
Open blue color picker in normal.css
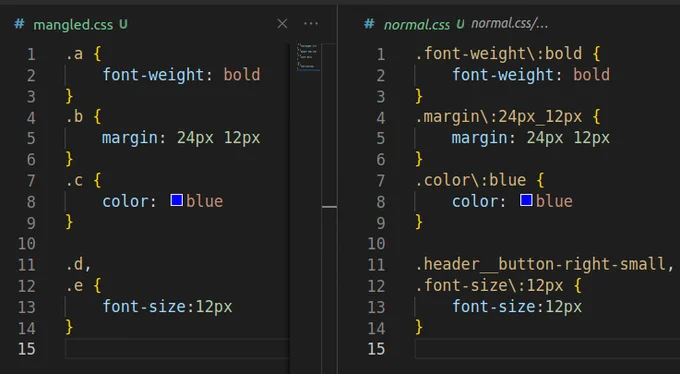526,200
